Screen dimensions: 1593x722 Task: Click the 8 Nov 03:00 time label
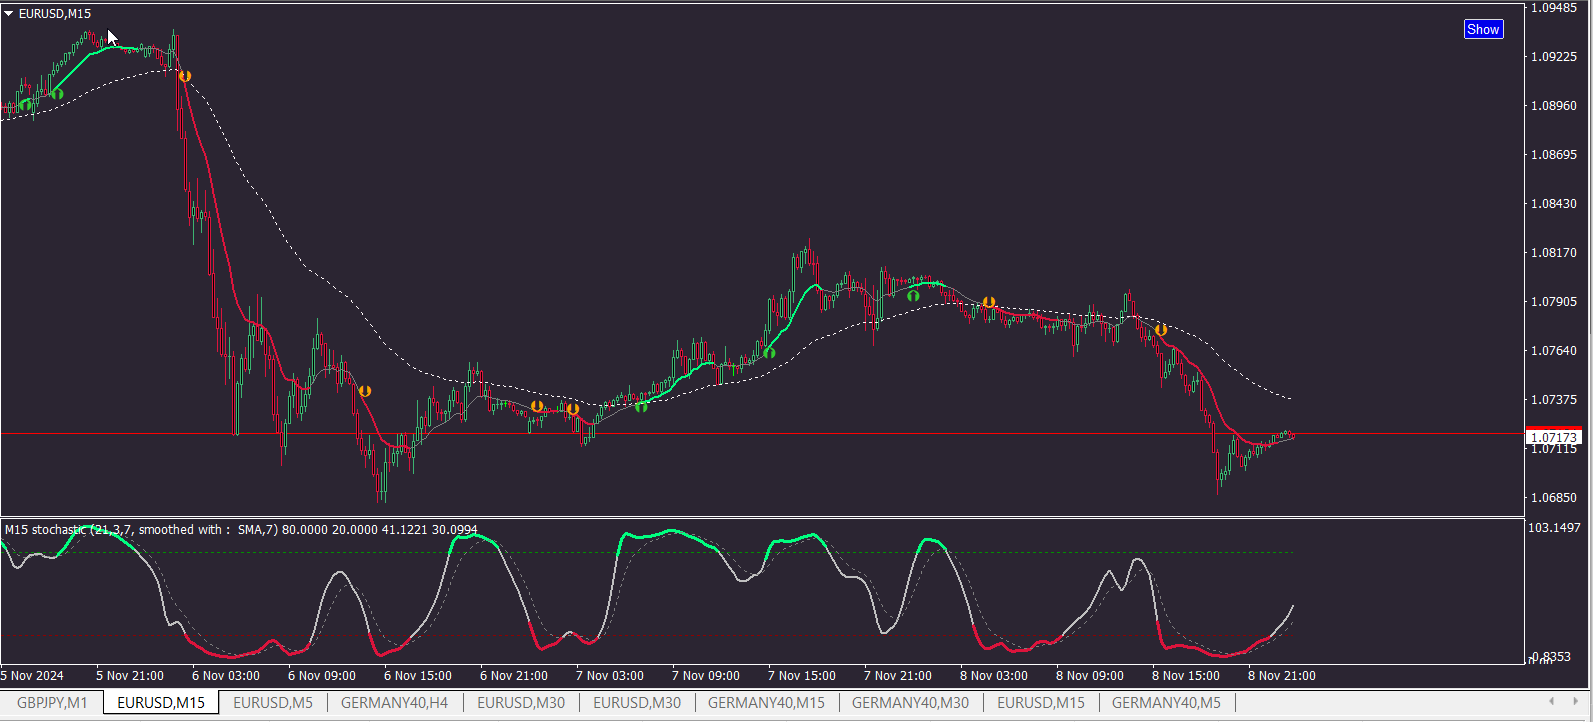click(x=994, y=676)
